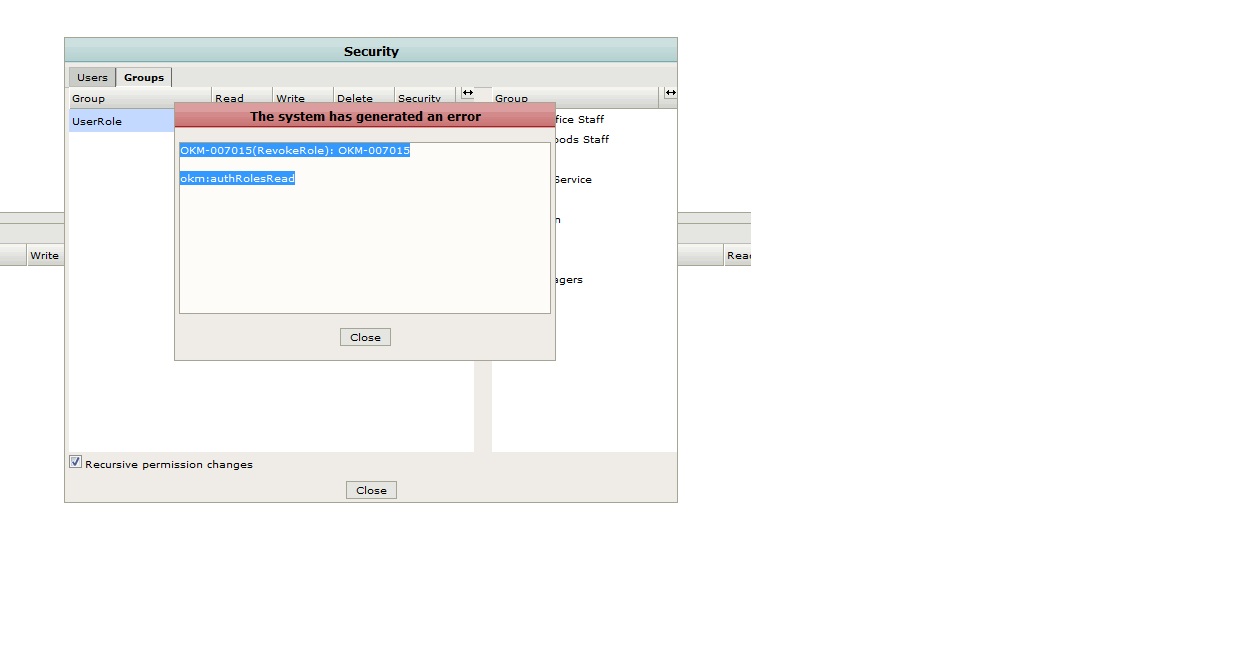Select the group entry ending in 'oods Staff'

(x=582, y=140)
